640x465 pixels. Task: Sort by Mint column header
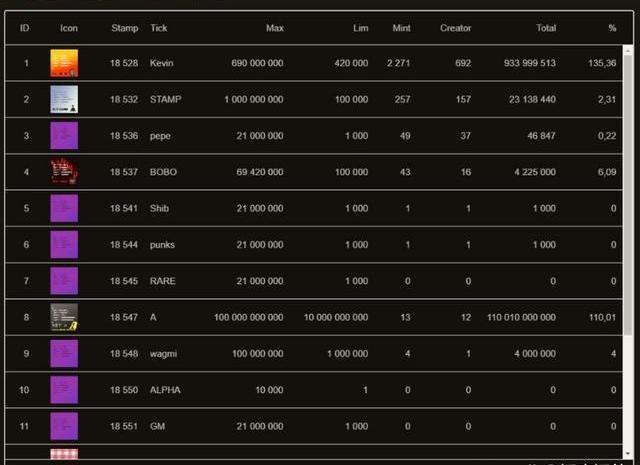(400, 28)
